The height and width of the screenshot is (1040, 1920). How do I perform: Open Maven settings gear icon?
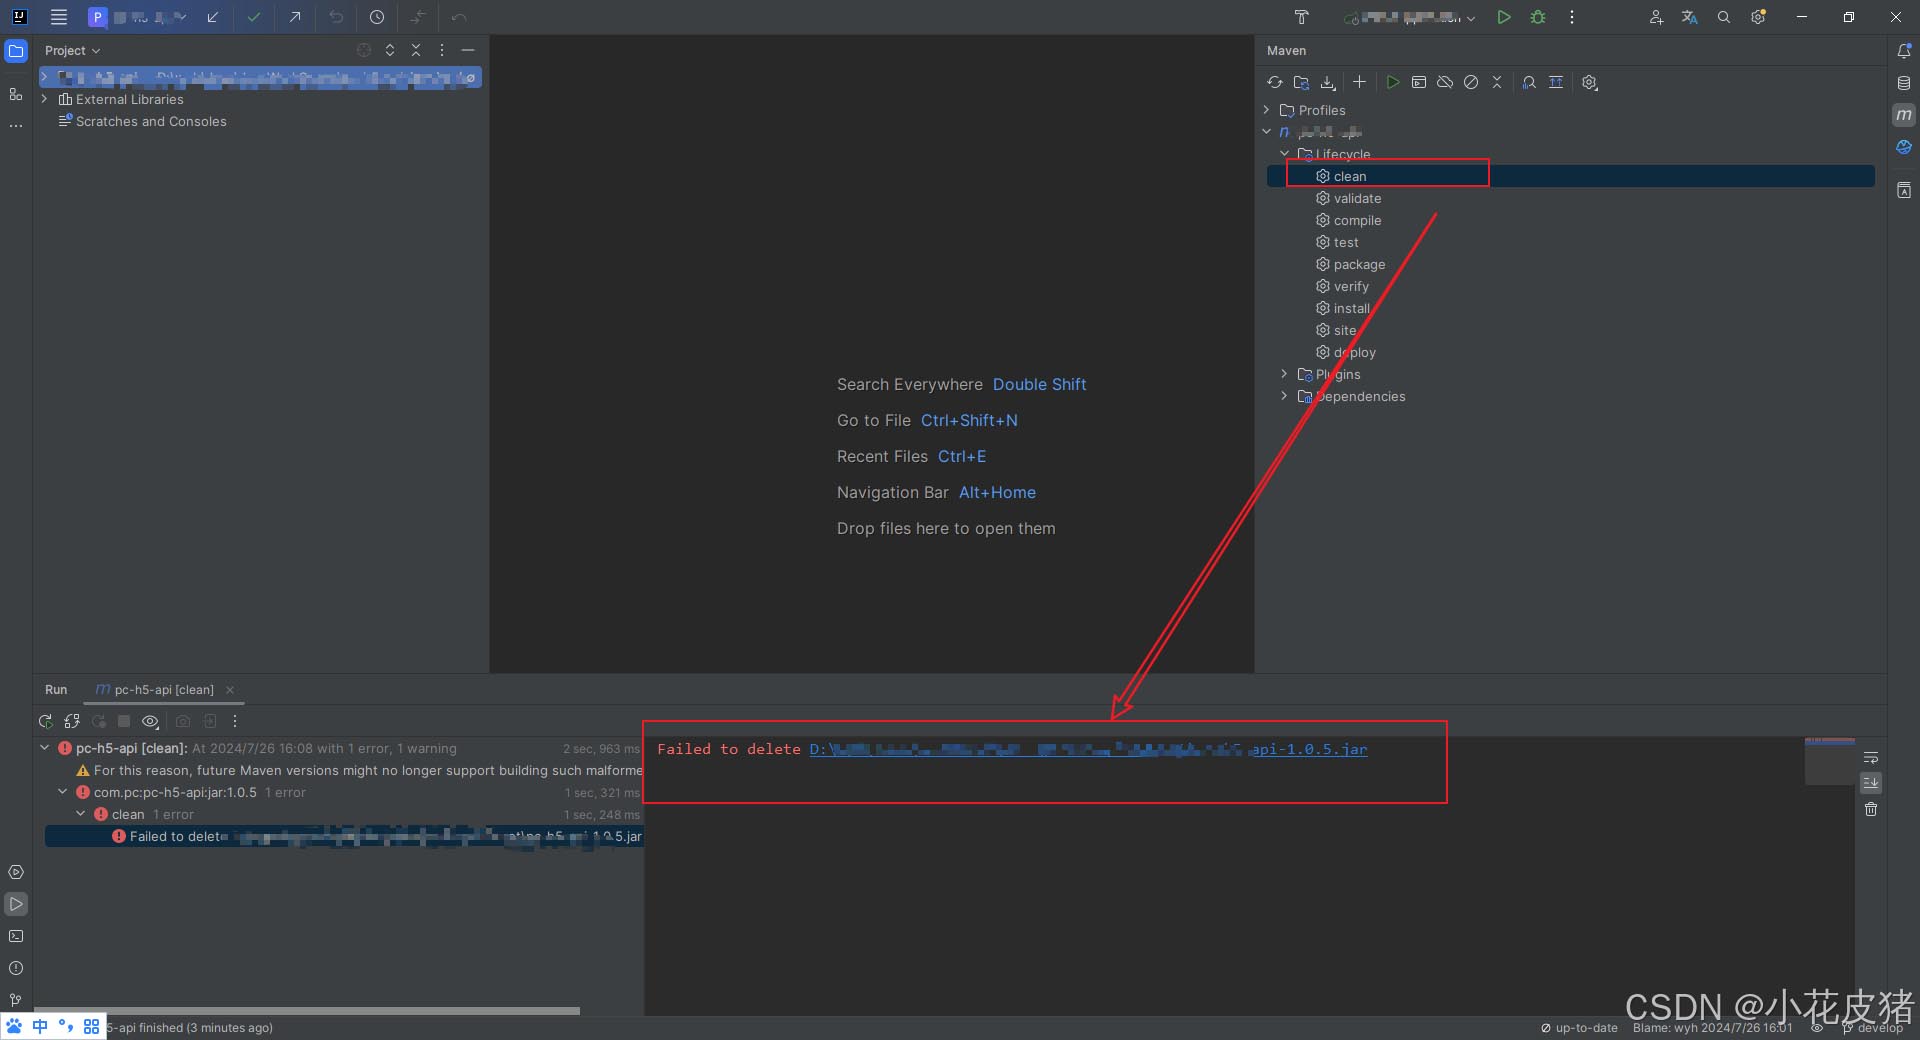[1590, 83]
